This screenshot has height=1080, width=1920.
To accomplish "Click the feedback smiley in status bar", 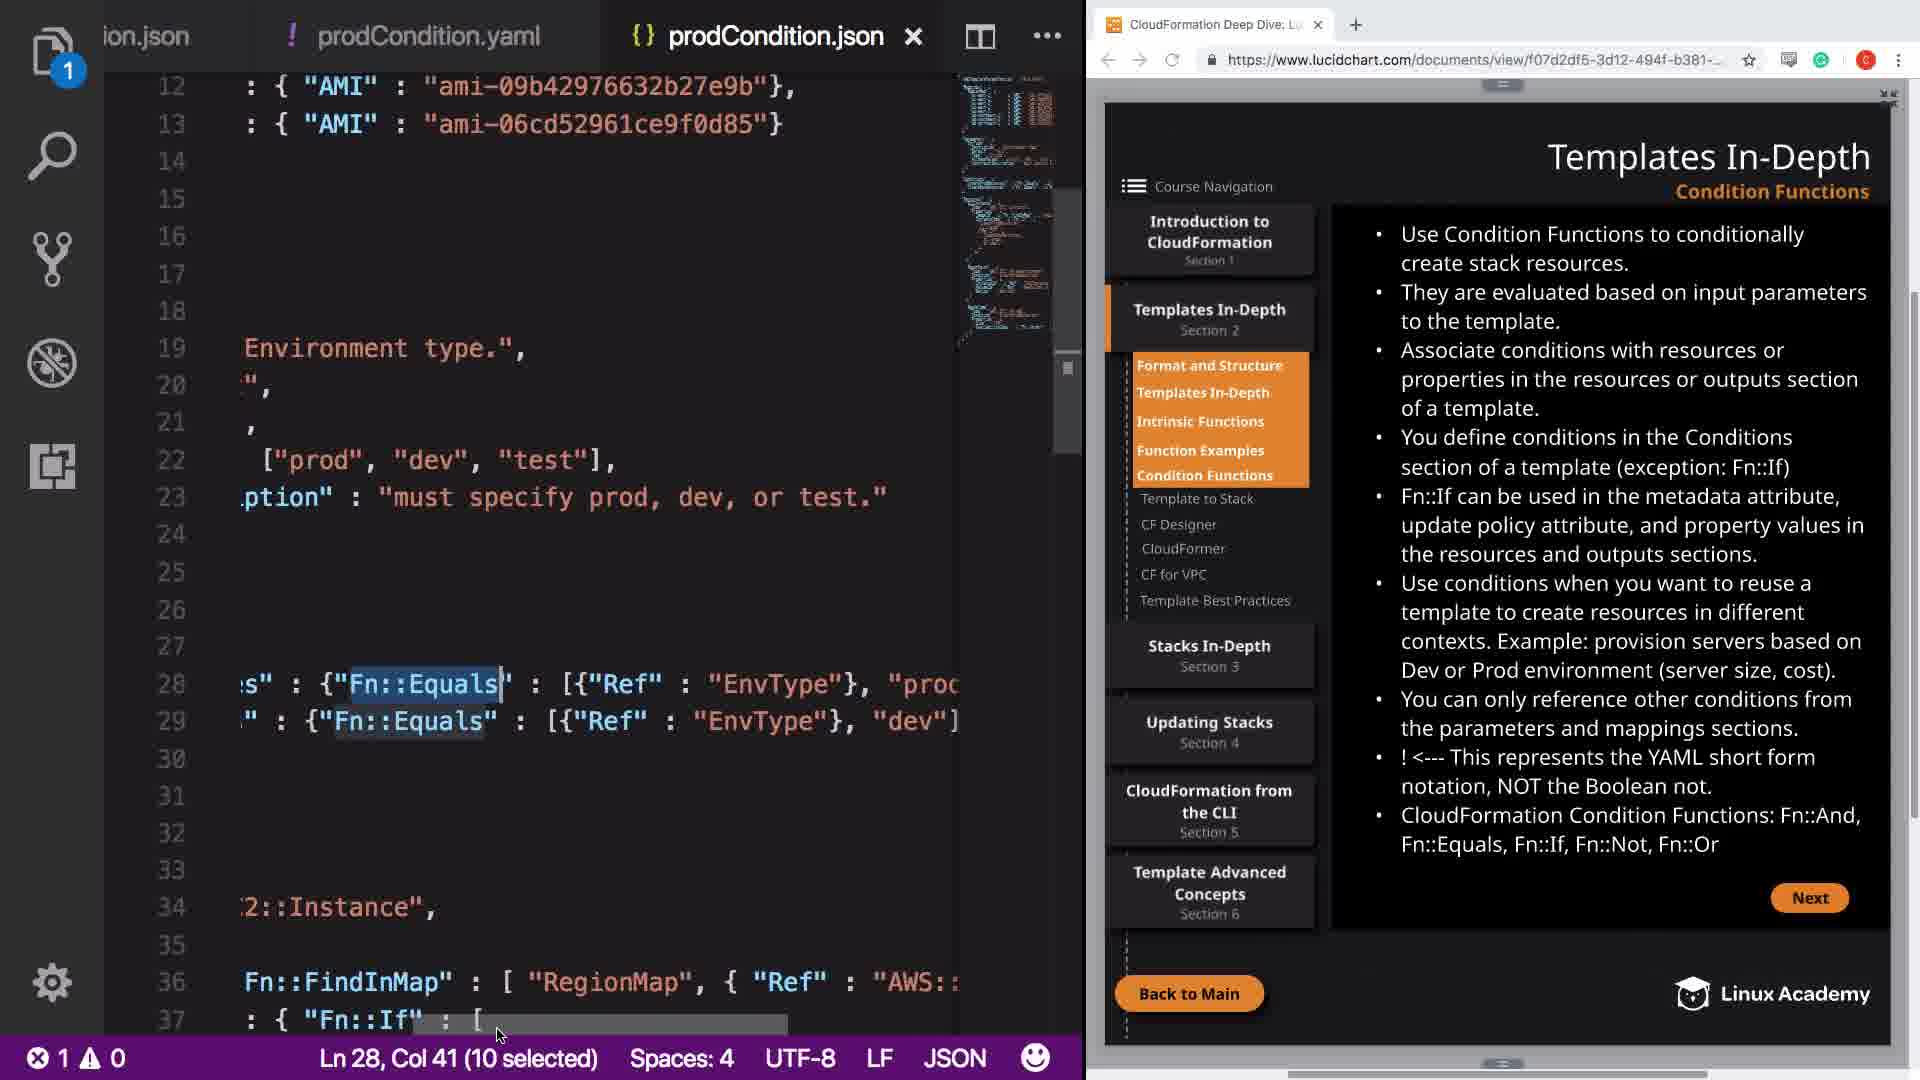I will [1035, 1058].
